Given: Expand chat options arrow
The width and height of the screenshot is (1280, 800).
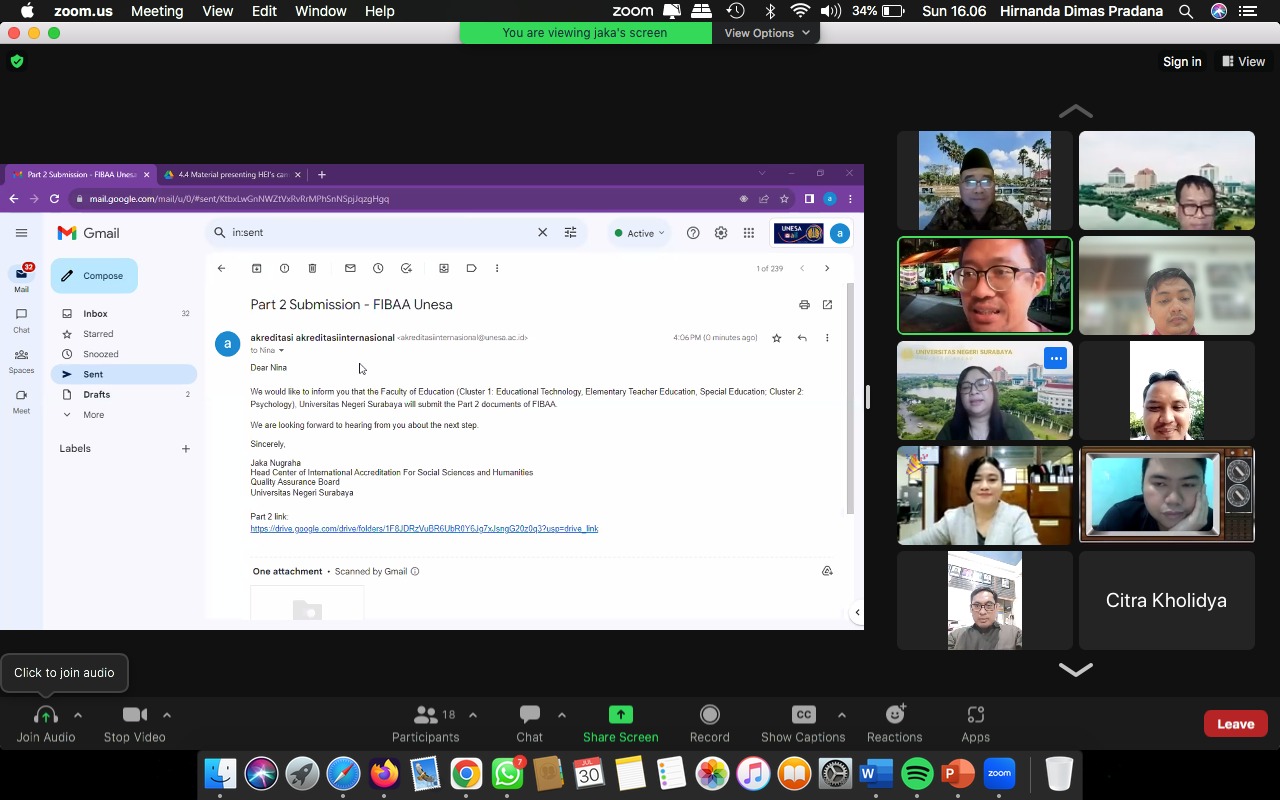Looking at the screenshot, I should [x=562, y=715].
